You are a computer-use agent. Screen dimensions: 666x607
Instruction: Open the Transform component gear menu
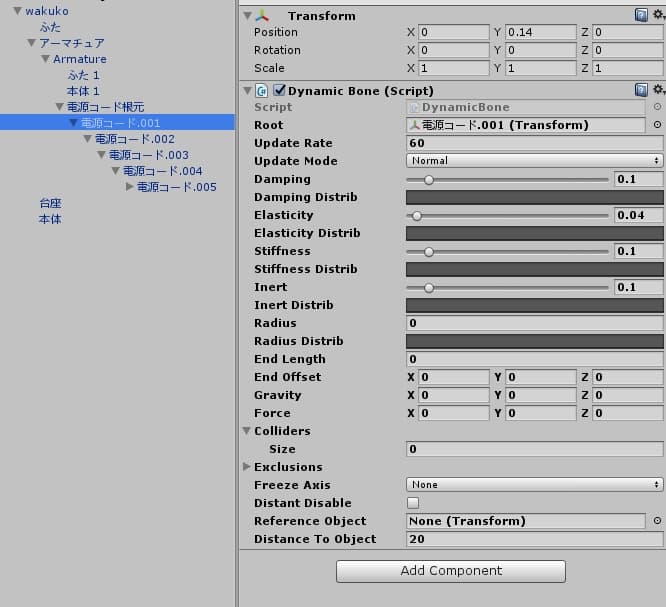[658, 15]
